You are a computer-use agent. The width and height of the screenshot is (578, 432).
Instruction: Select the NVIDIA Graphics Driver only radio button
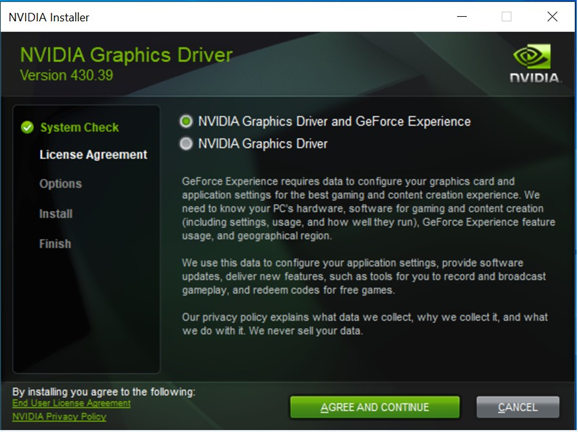click(x=186, y=144)
